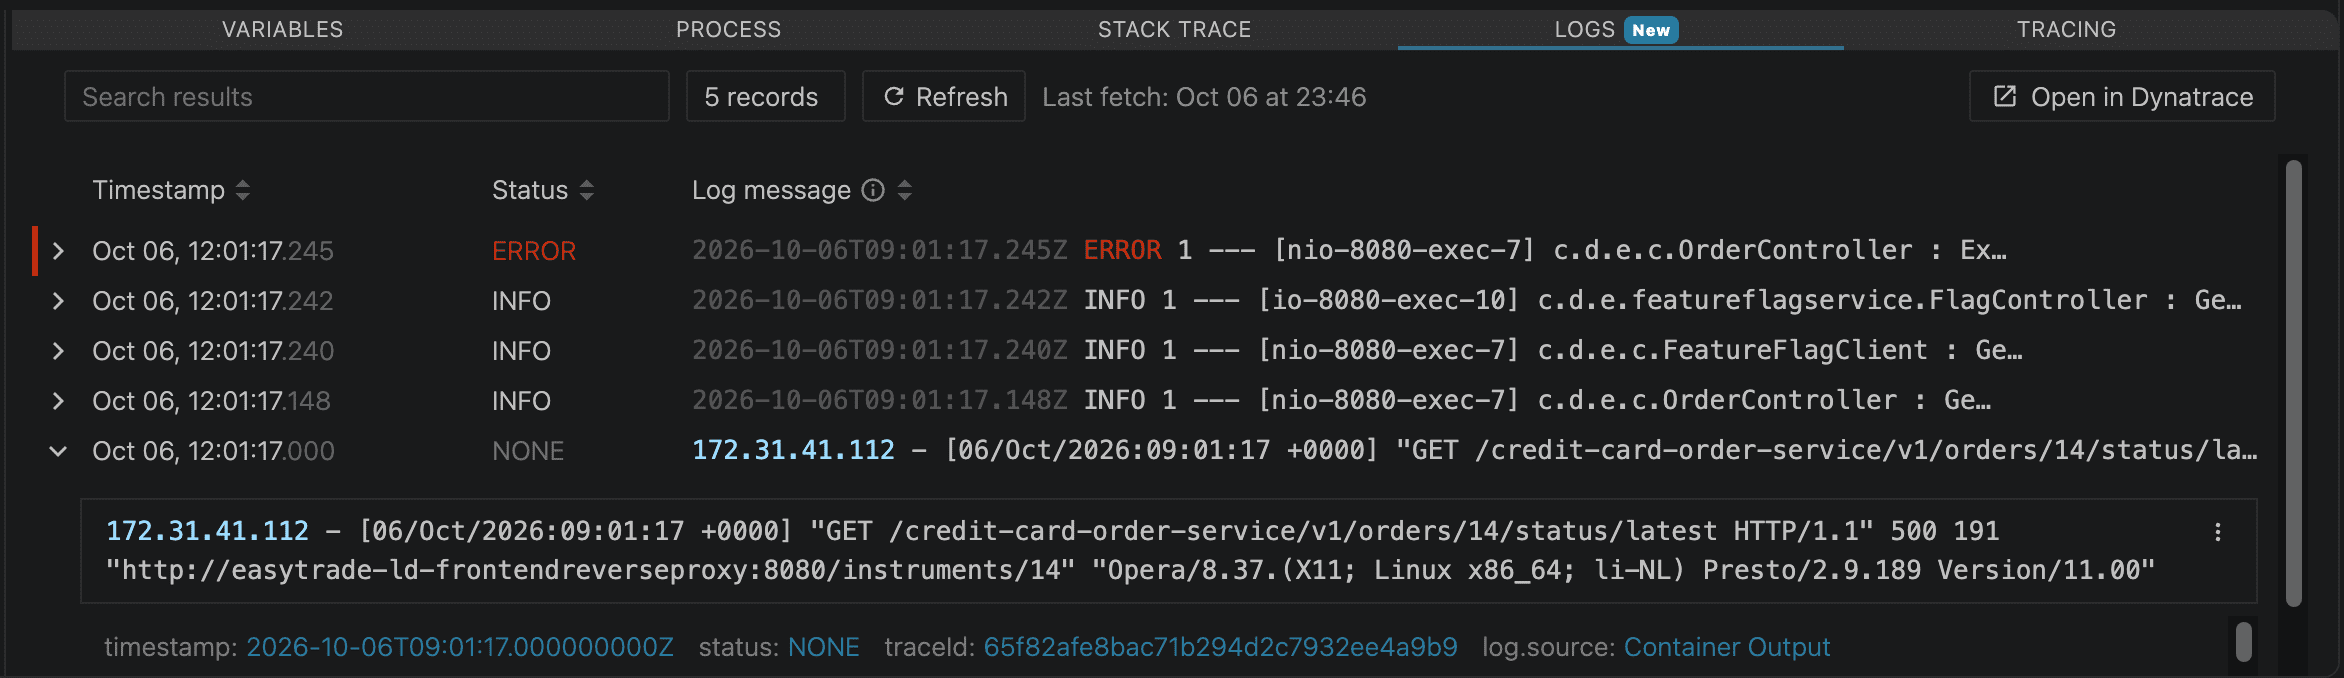Click the expanded log detail text box

[1169, 551]
